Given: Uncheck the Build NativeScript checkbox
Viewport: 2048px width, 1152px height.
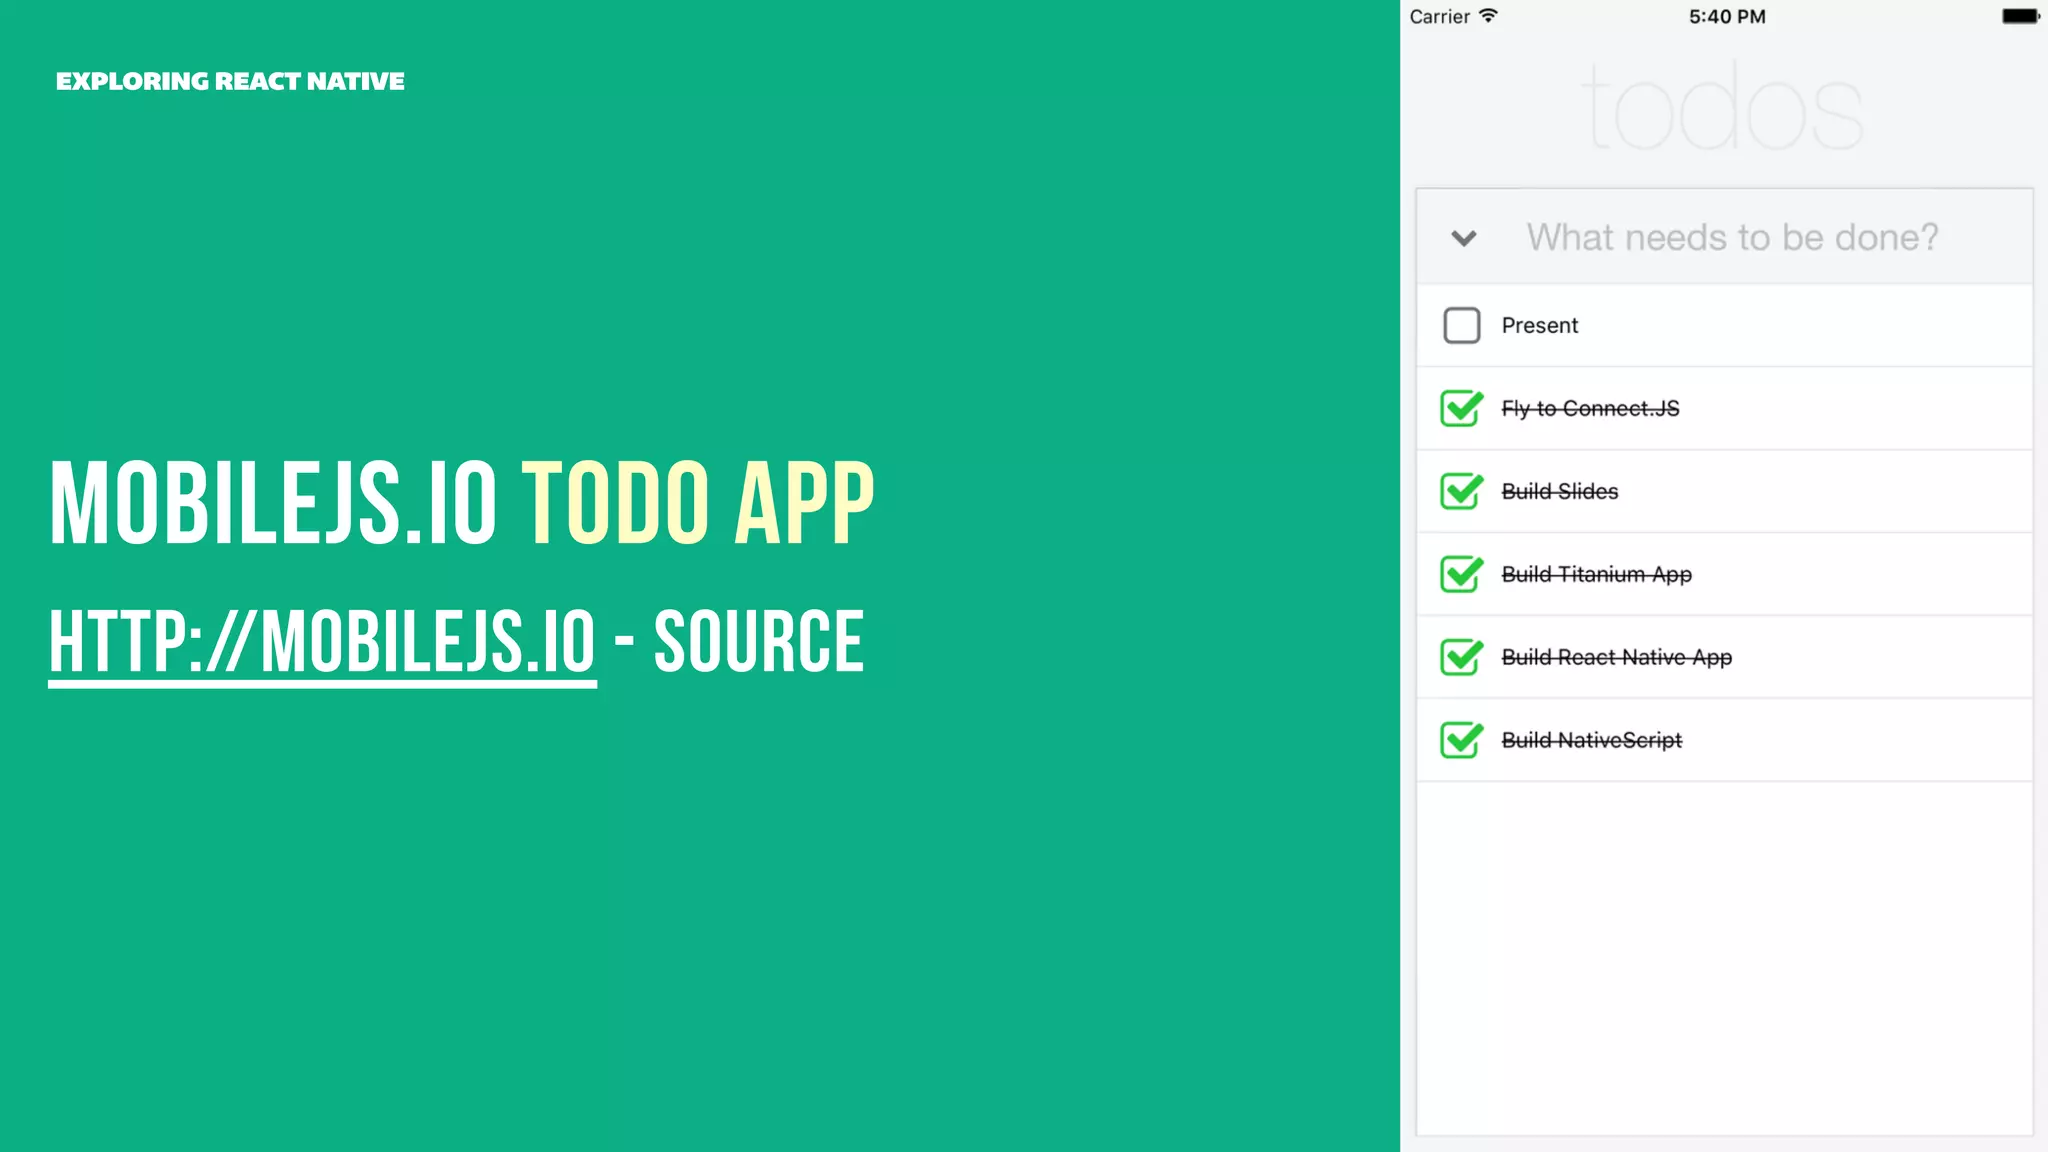Looking at the screenshot, I should [1461, 740].
